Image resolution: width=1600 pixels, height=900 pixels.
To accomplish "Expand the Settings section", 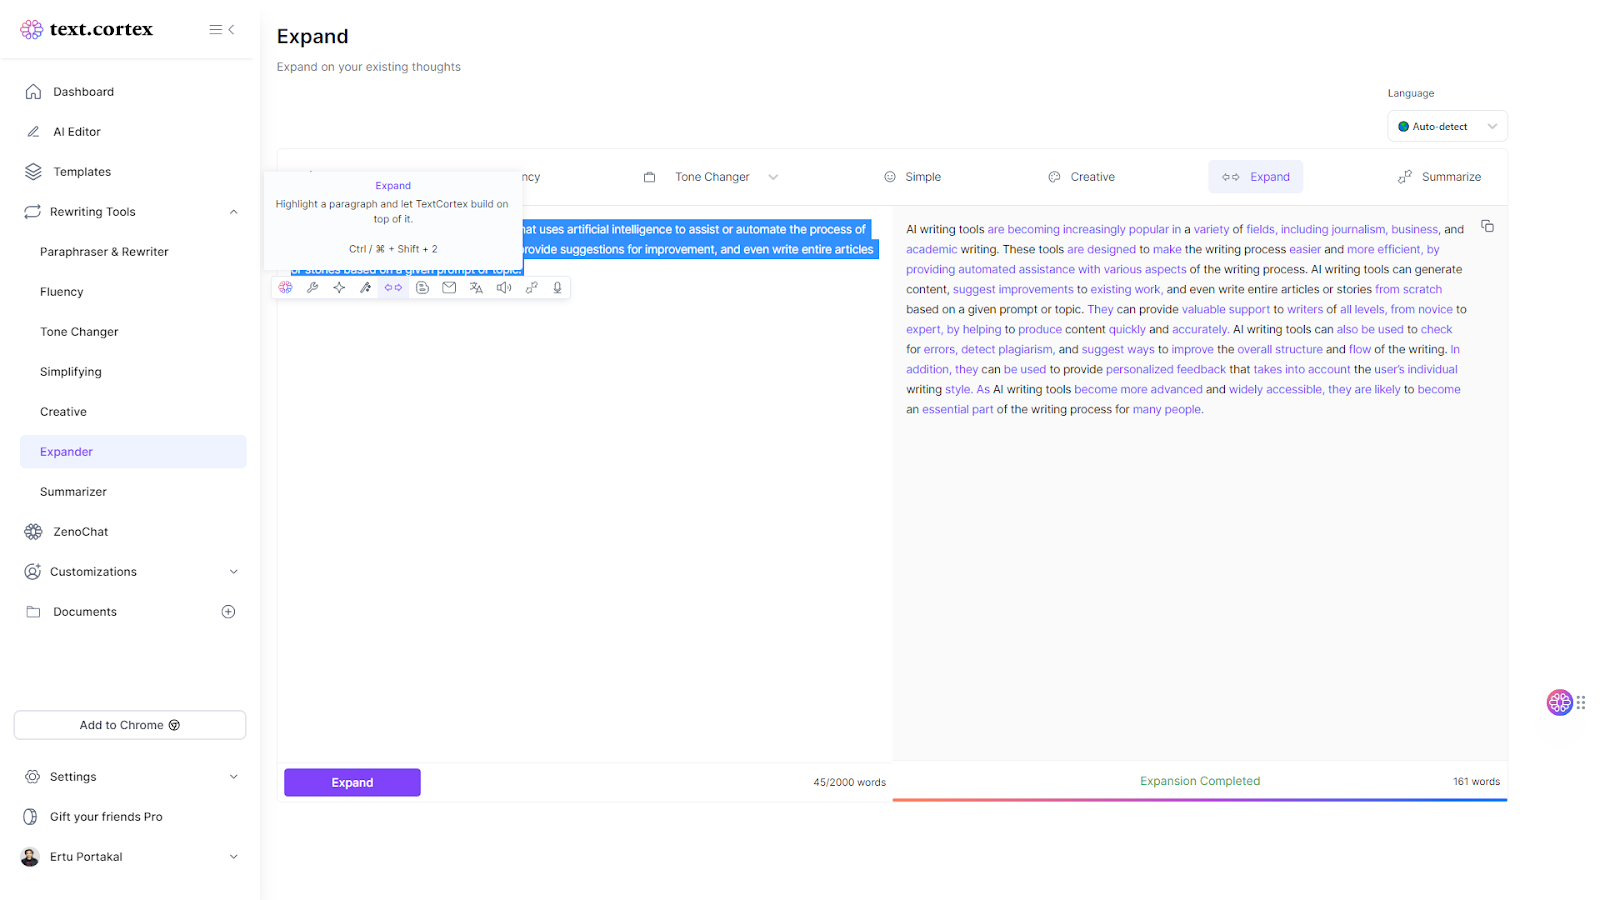I will 234,777.
